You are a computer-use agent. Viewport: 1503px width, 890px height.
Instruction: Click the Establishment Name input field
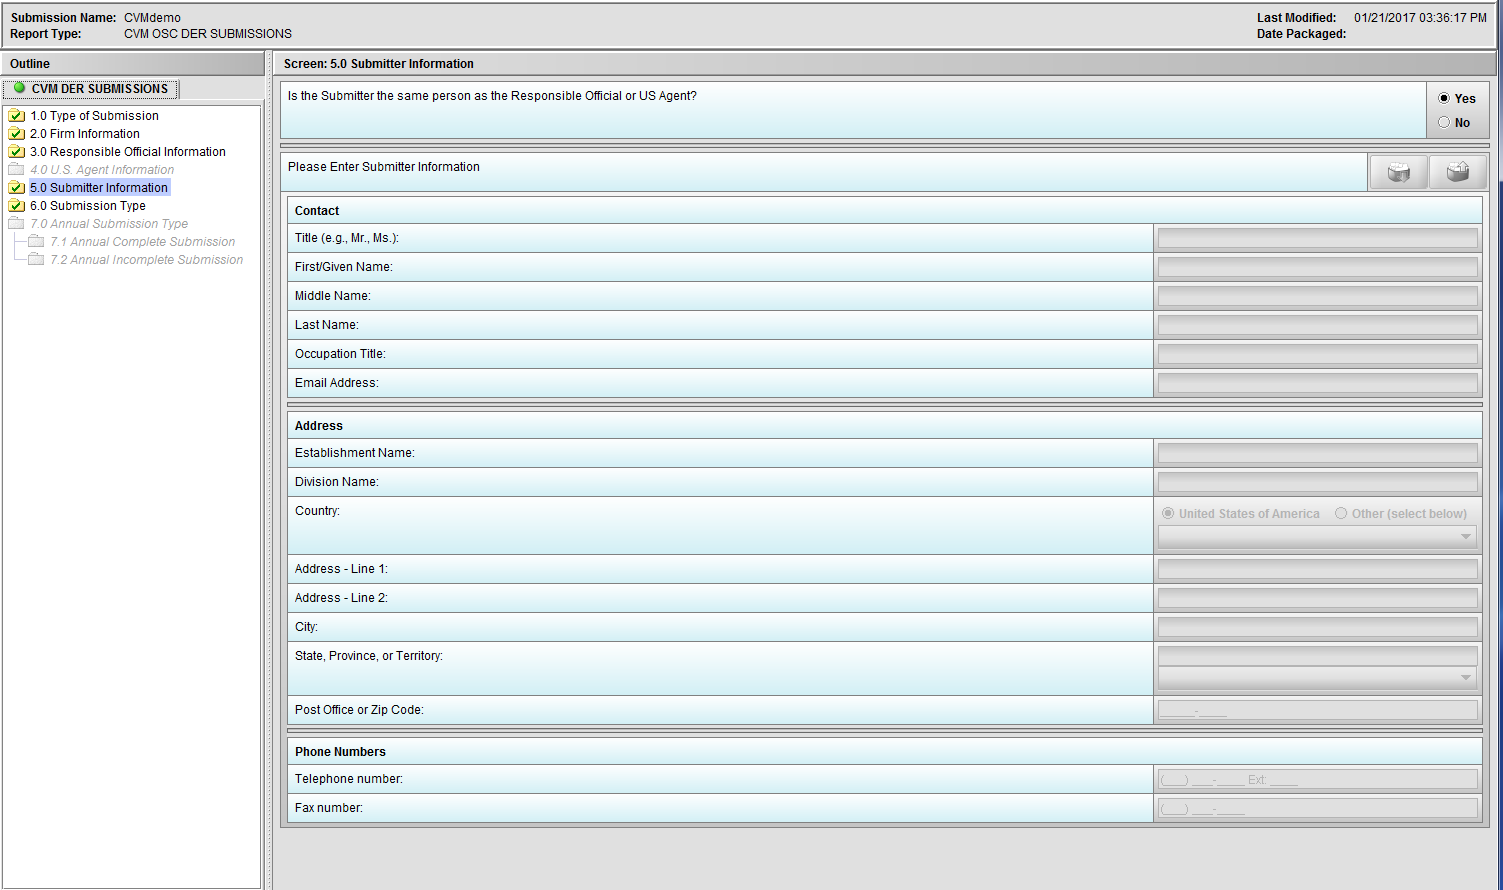tap(1317, 453)
